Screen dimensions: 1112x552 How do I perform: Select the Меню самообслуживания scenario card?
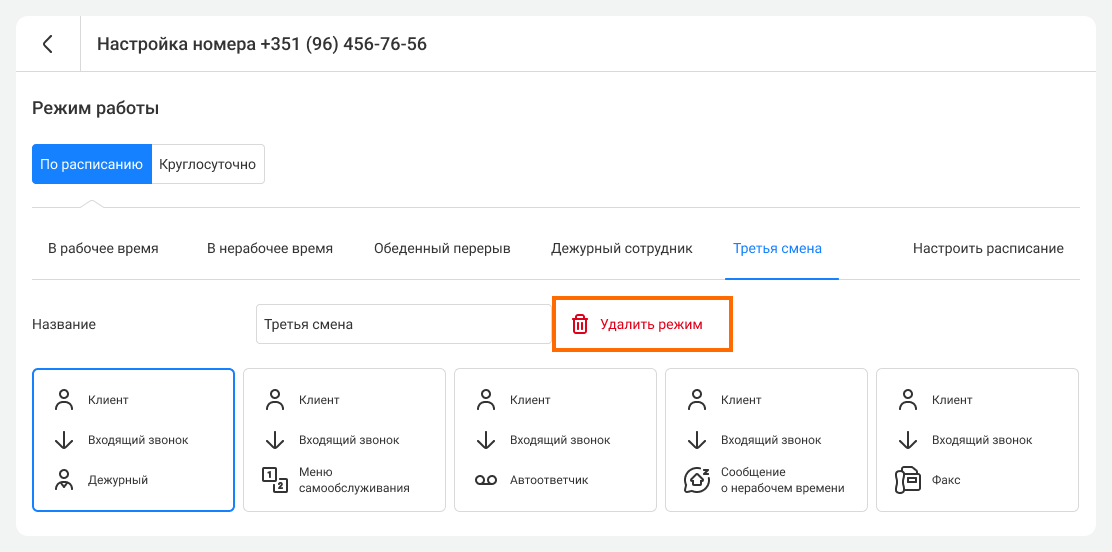point(345,440)
